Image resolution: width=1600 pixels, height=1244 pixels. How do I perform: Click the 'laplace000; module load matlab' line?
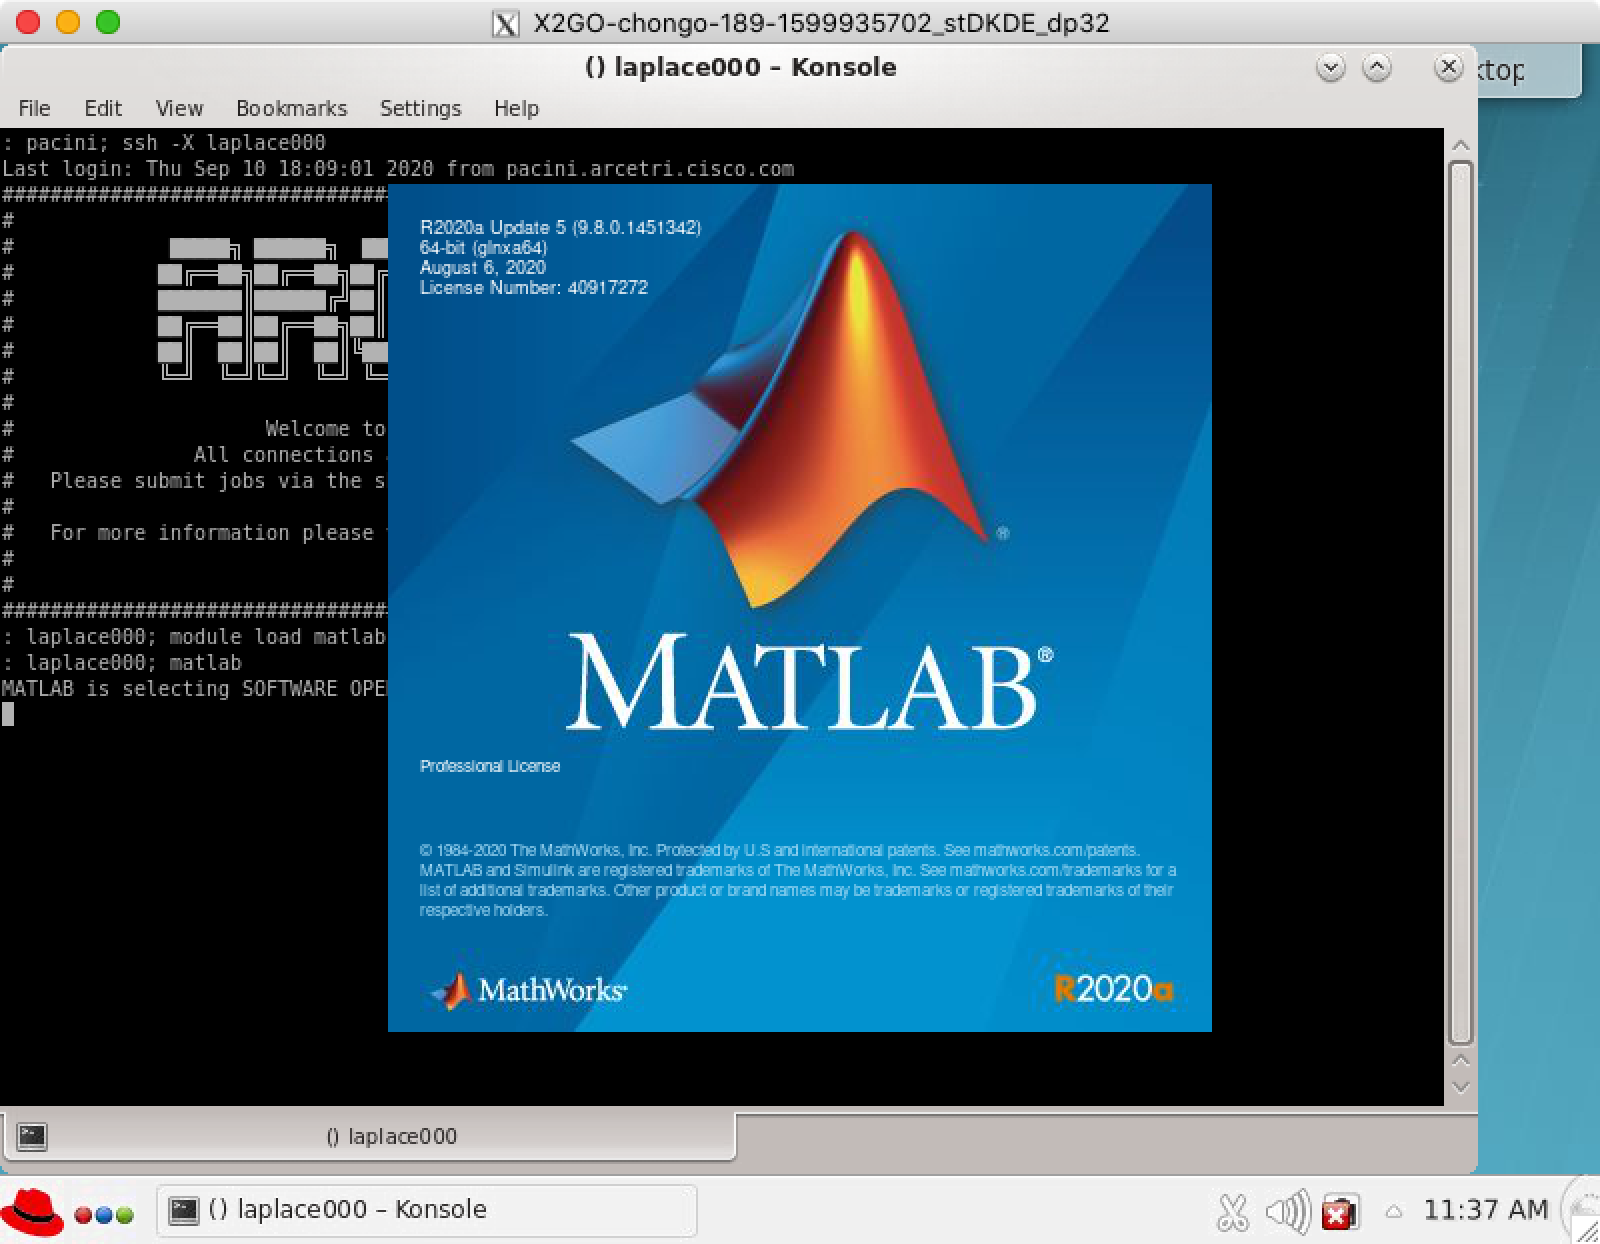click(x=194, y=636)
